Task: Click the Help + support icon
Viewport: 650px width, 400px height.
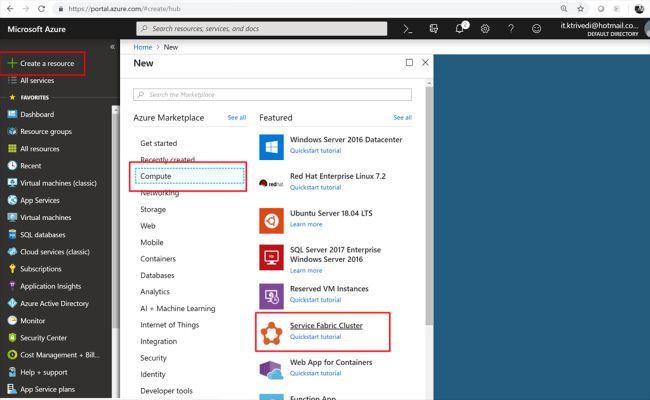Action: (x=12, y=372)
